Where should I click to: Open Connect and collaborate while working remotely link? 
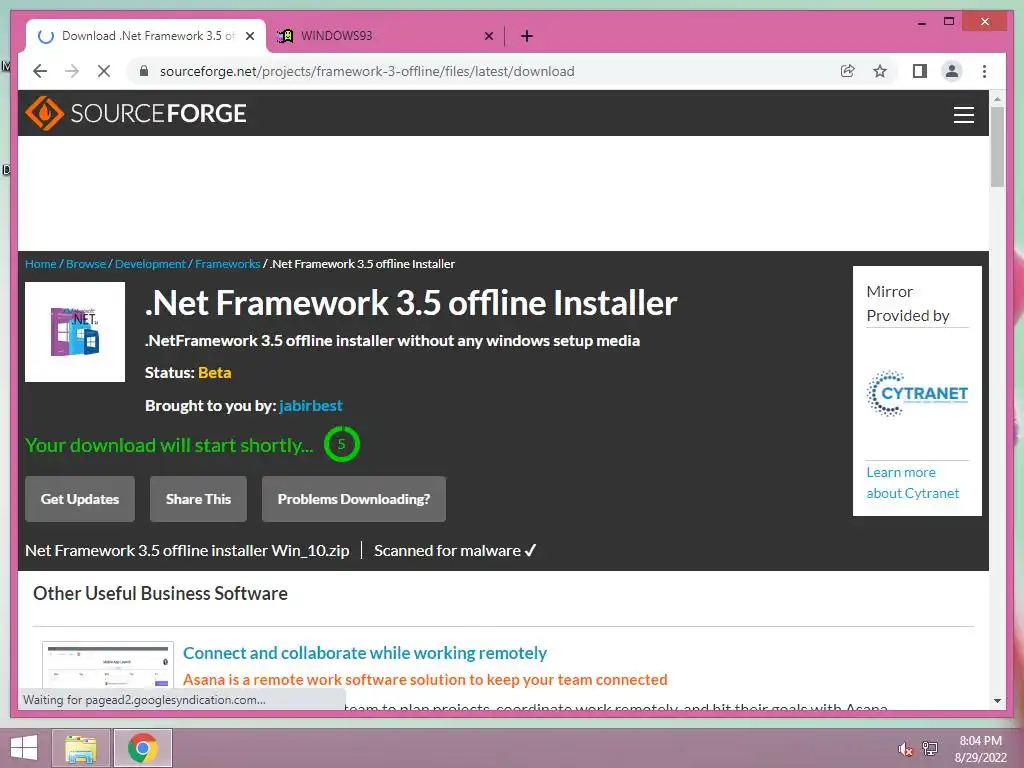tap(364, 653)
